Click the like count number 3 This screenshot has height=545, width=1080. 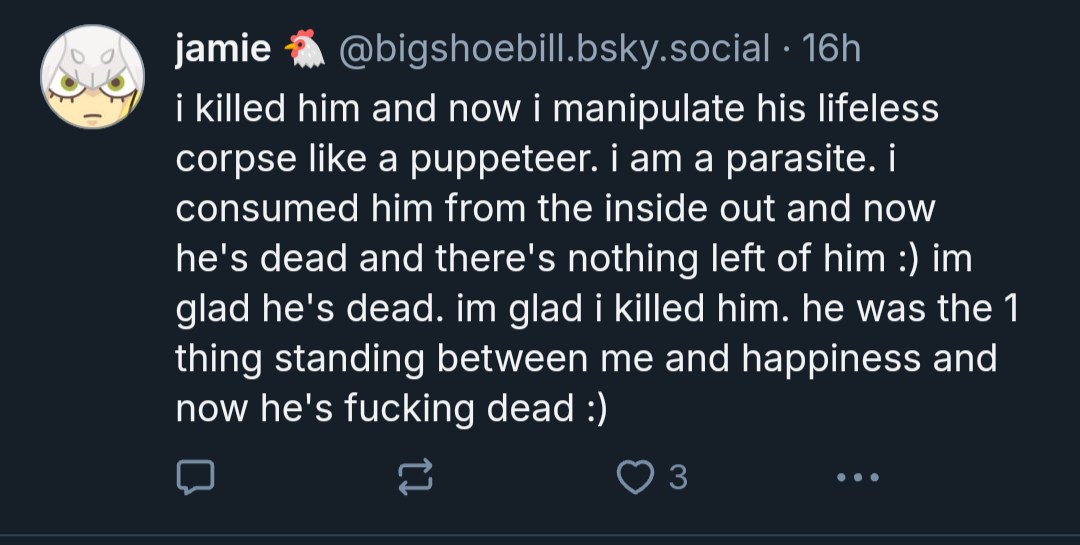(x=678, y=477)
